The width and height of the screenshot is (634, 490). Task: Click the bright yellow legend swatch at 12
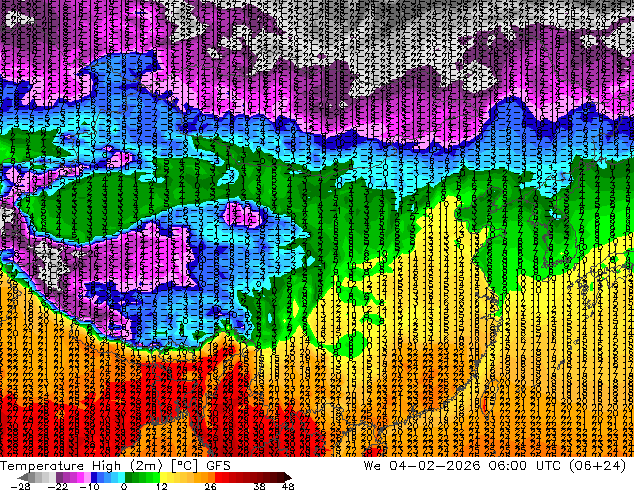tap(163, 477)
